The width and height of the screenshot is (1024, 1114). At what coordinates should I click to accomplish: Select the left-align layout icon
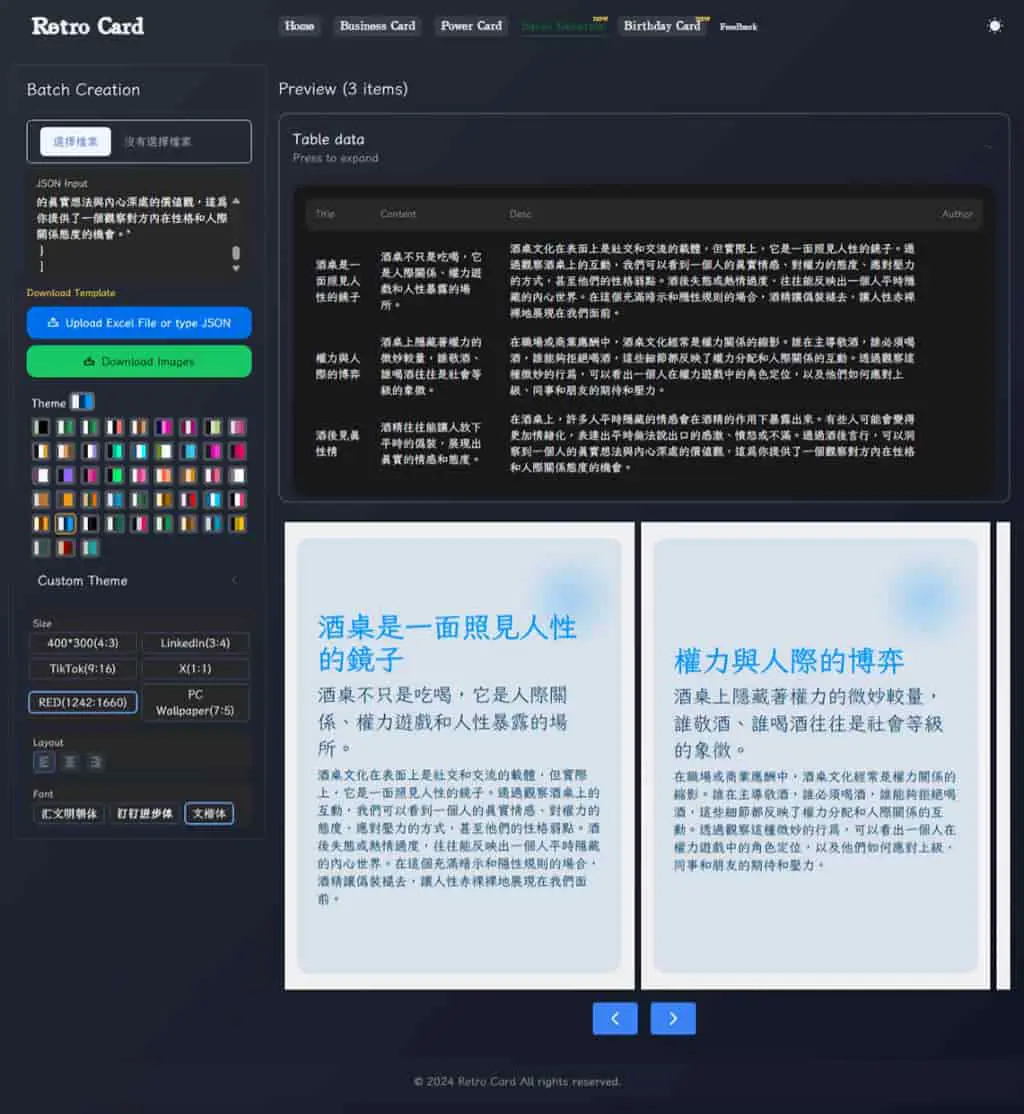pos(44,762)
